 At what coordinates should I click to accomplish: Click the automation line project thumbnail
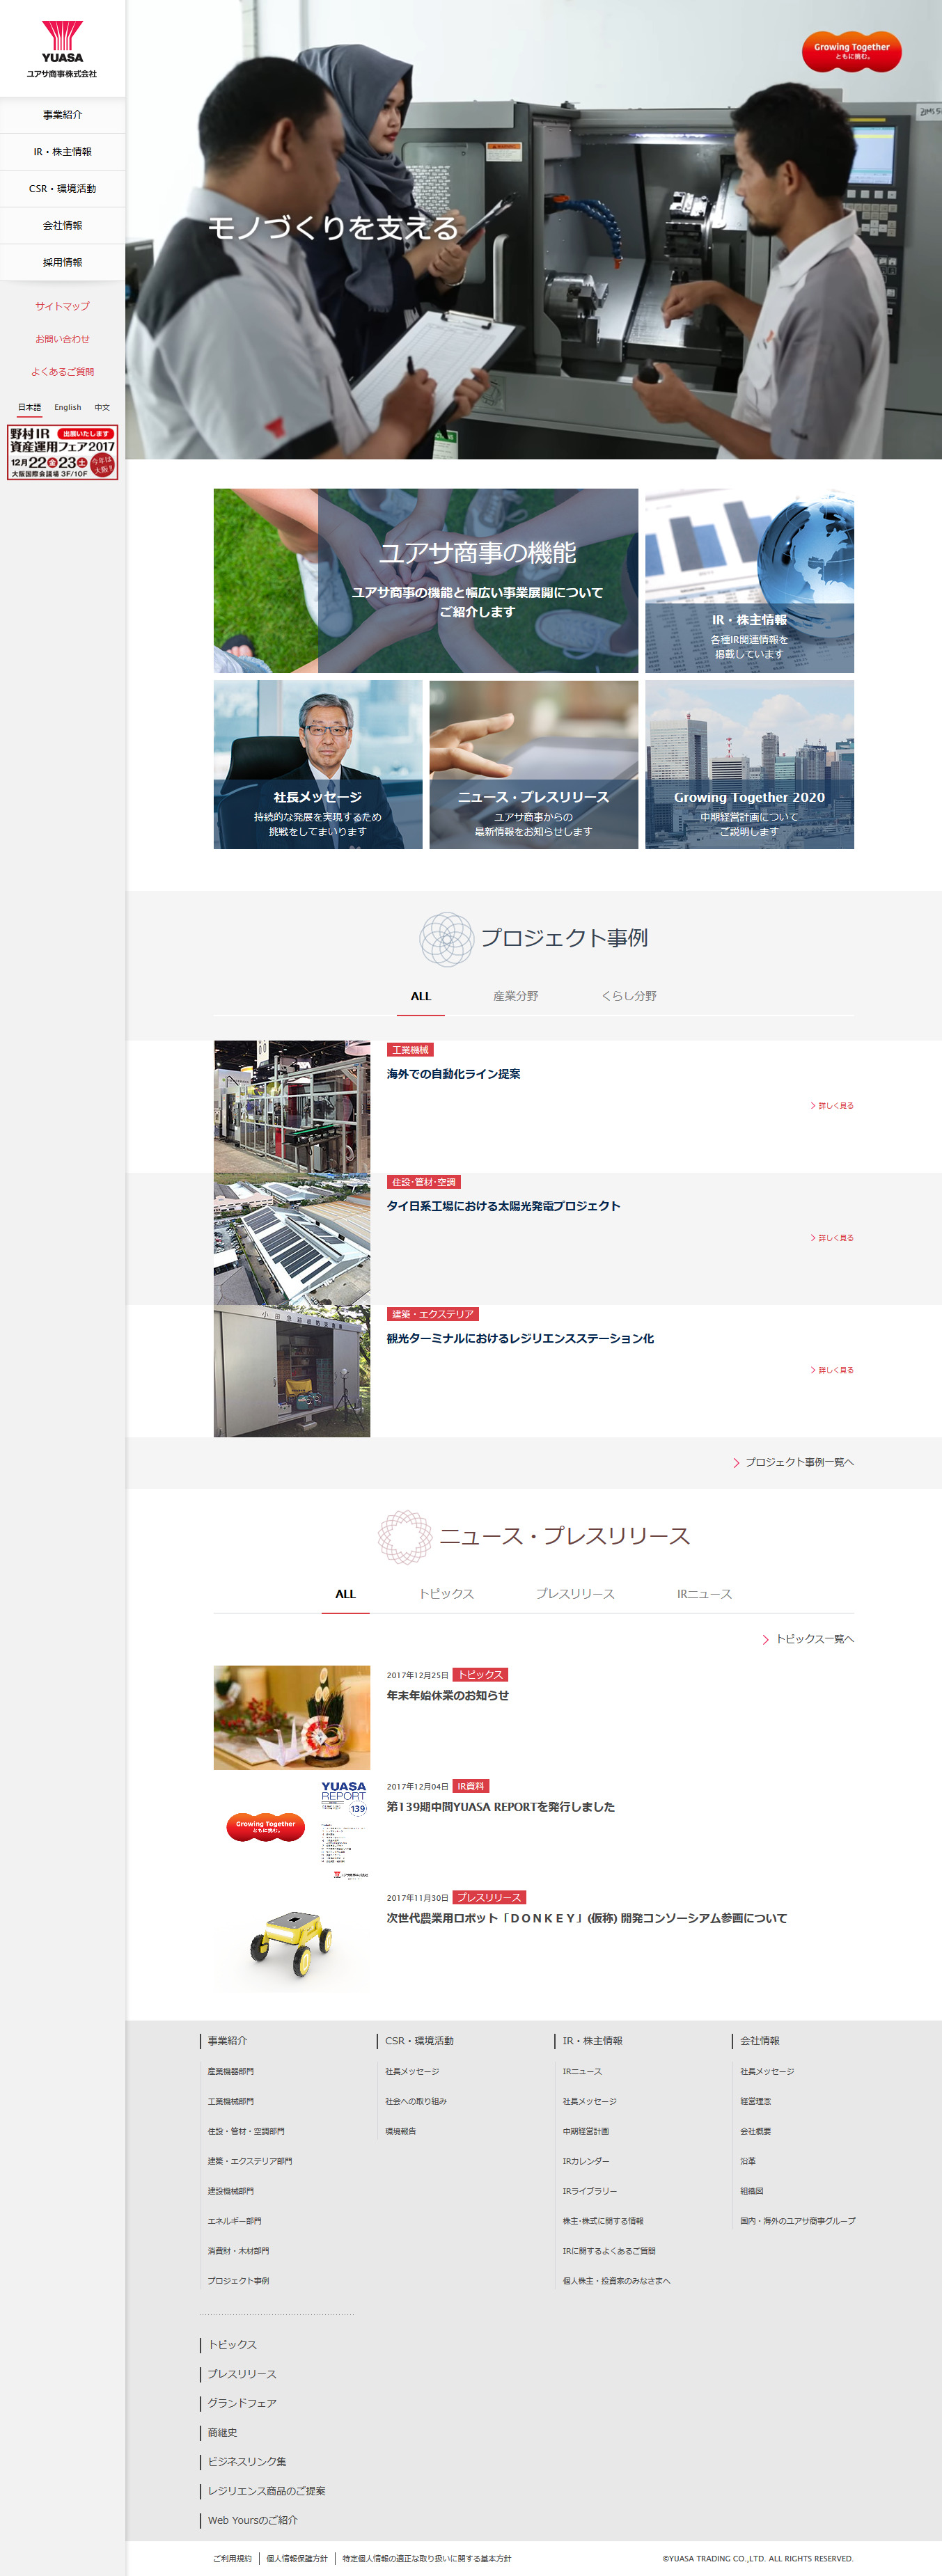tap(292, 1107)
